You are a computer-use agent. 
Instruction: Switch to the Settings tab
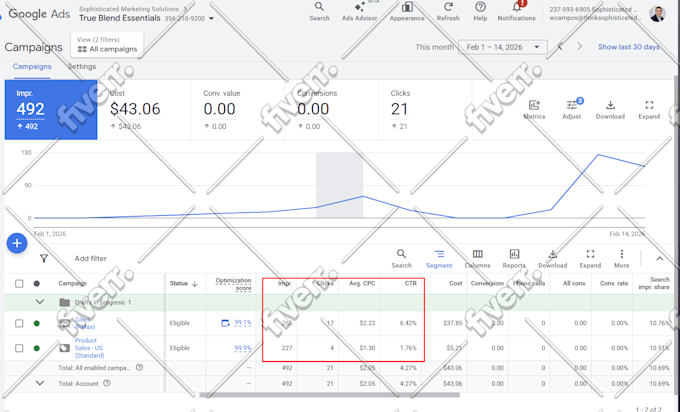tap(82, 66)
